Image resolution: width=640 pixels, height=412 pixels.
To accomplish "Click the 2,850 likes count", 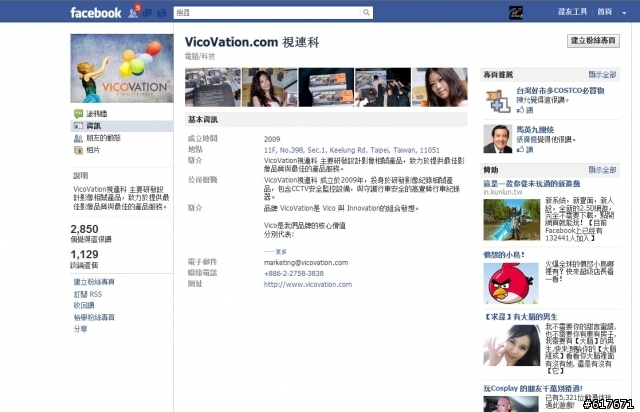I will pos(84,229).
